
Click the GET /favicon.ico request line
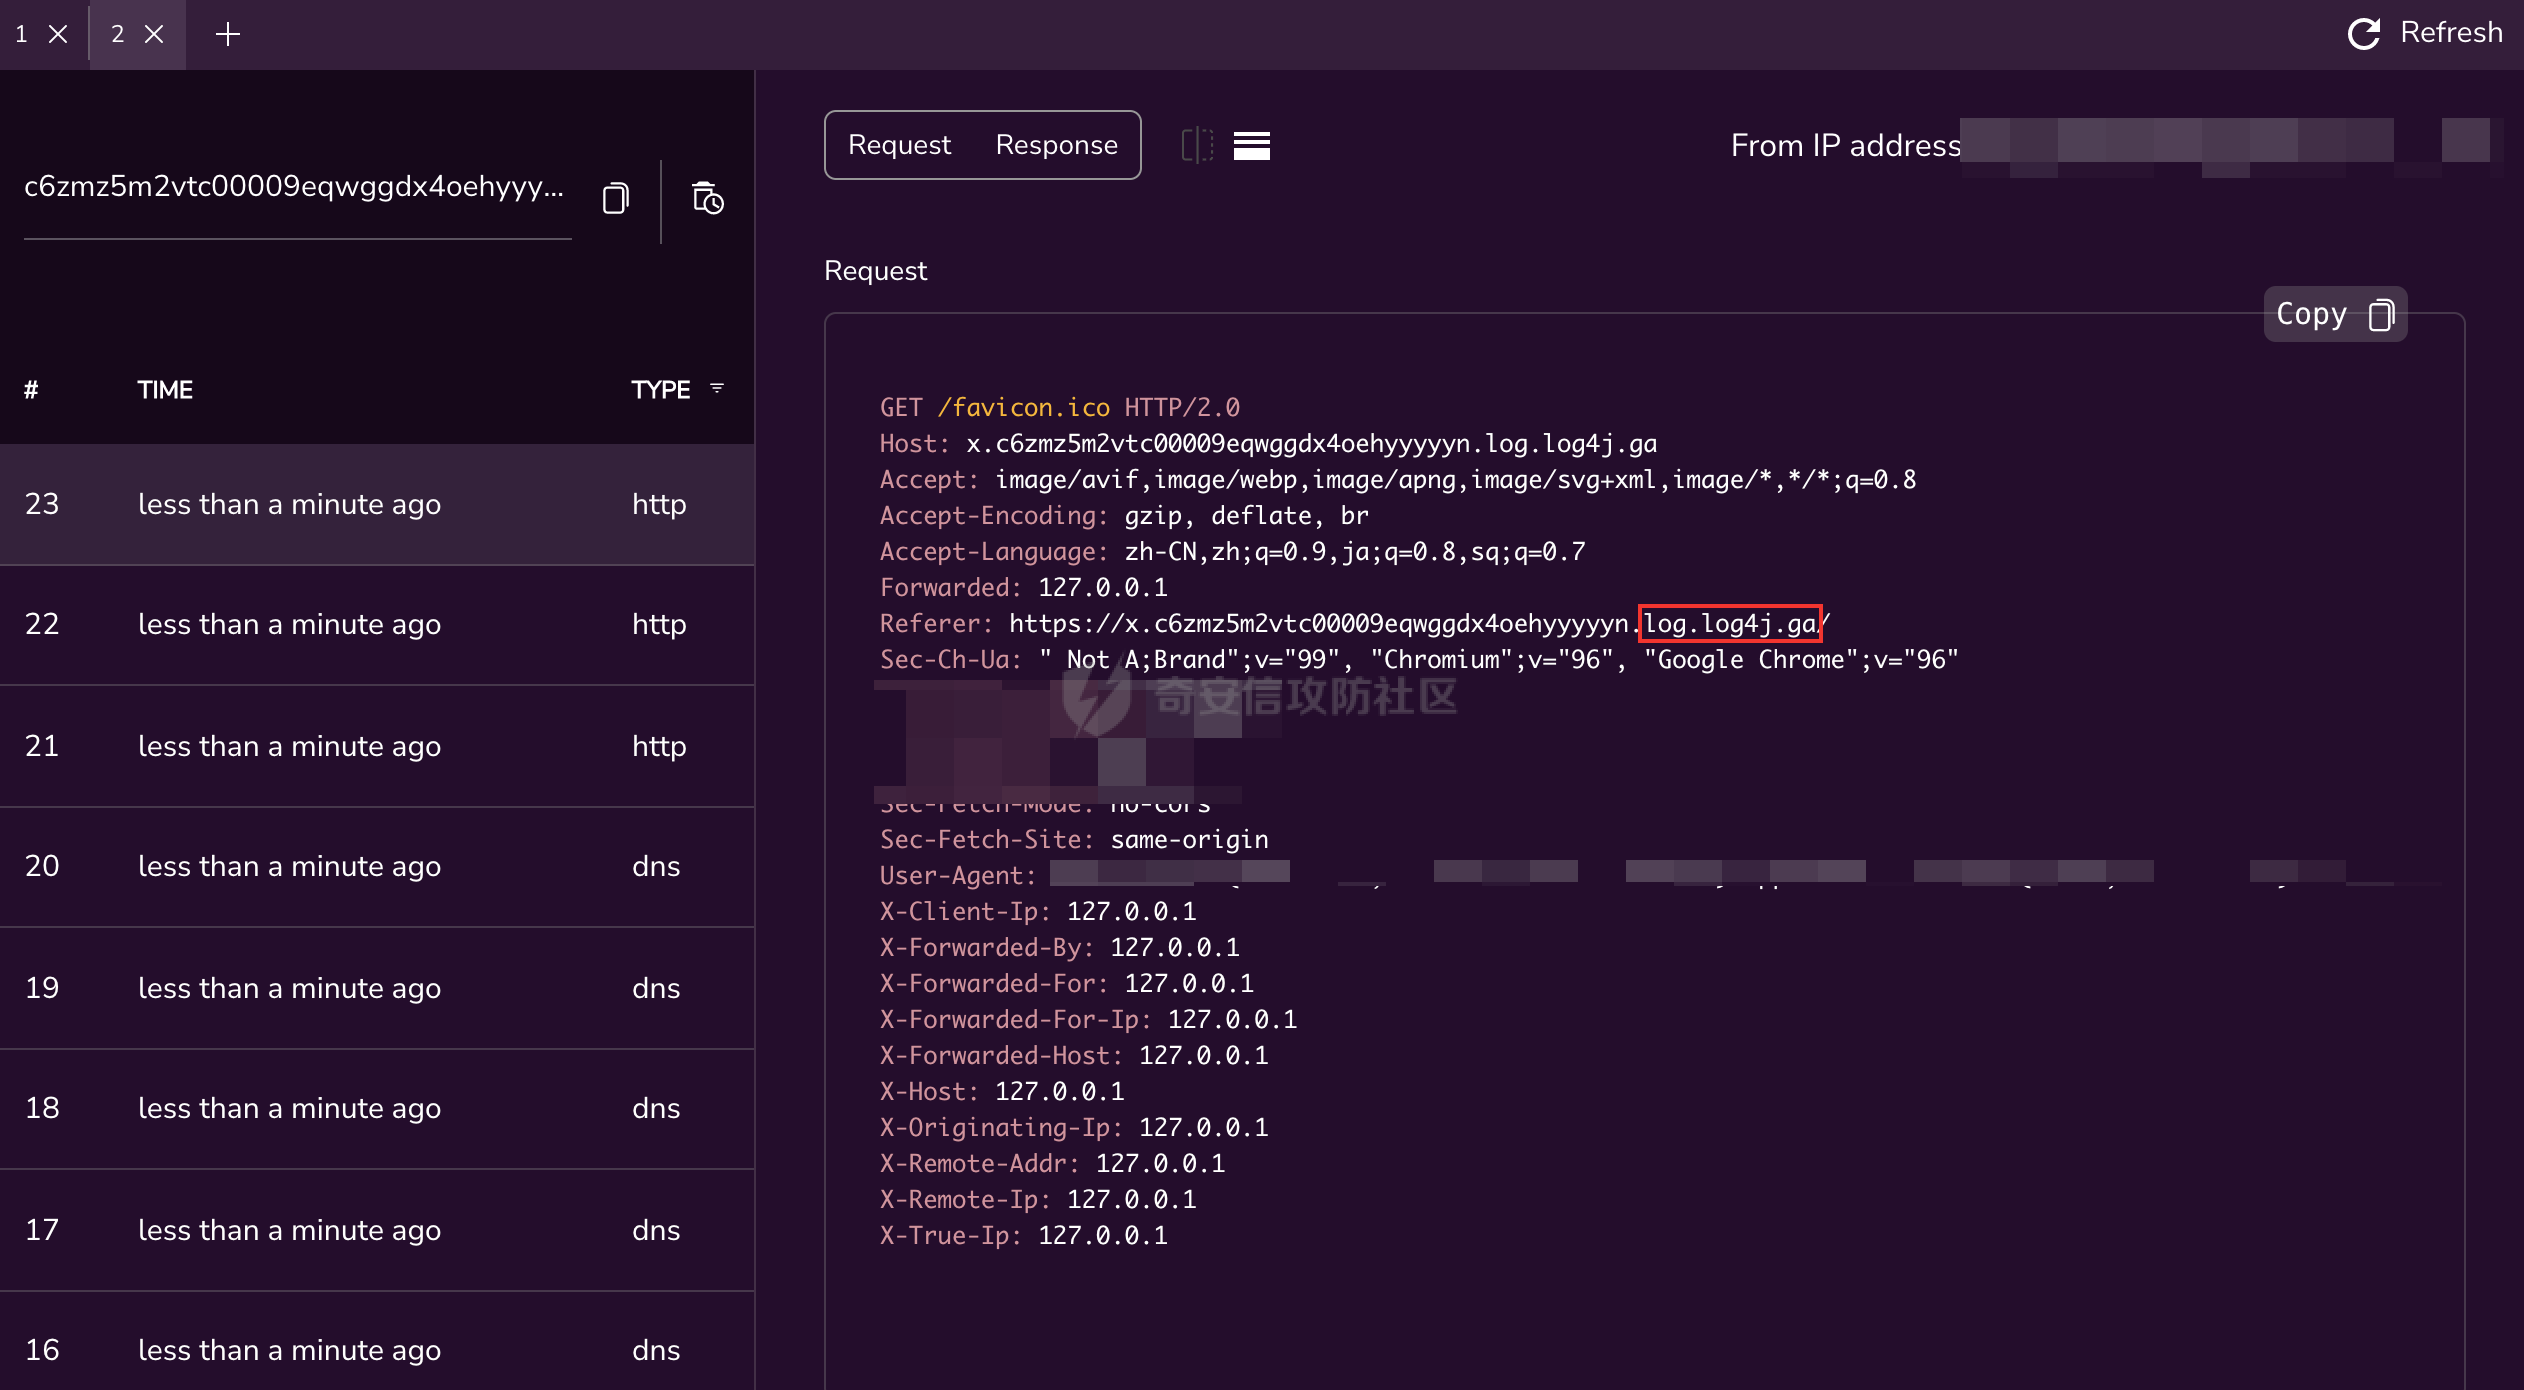[1060, 408]
